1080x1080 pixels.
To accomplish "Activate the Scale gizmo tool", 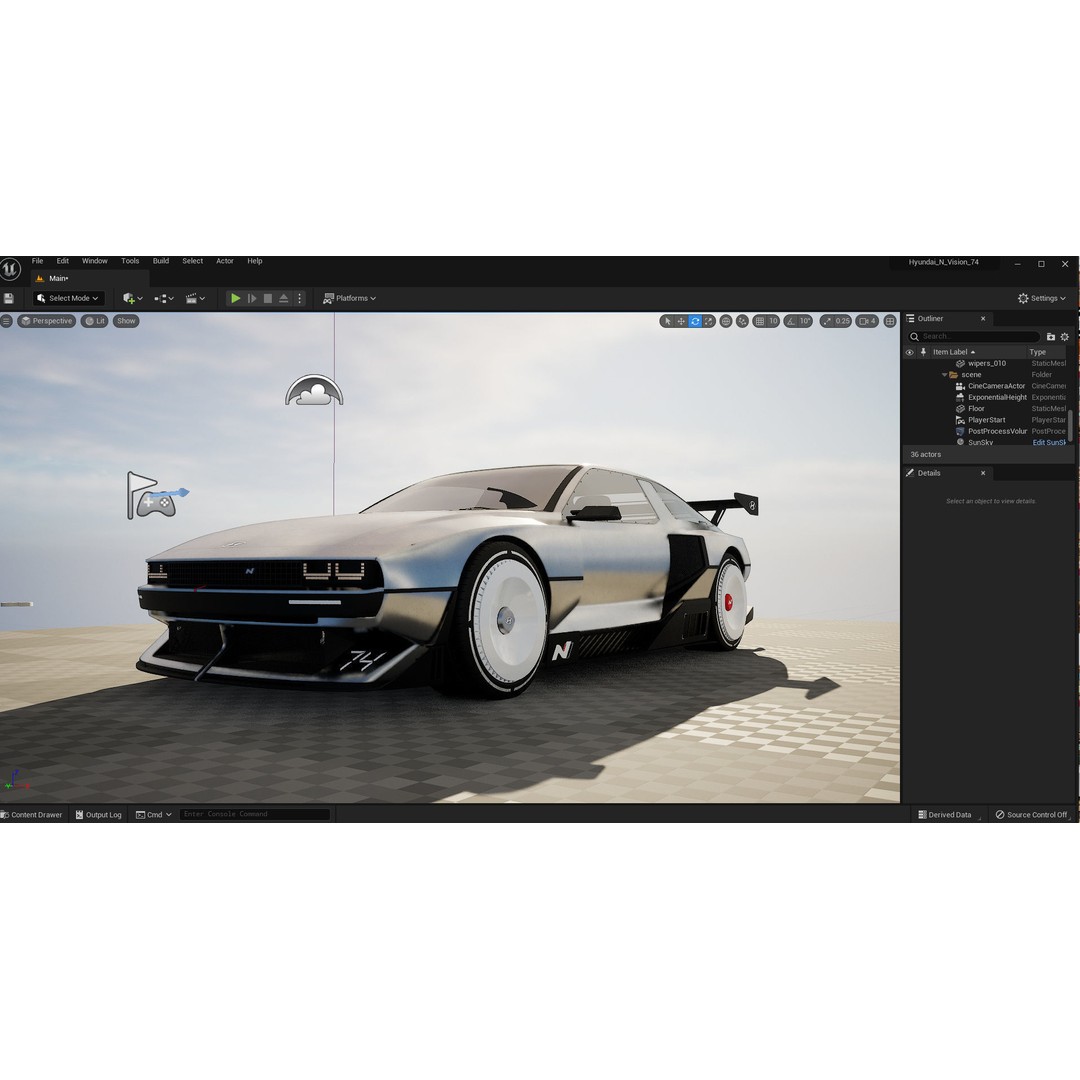I will click(709, 321).
